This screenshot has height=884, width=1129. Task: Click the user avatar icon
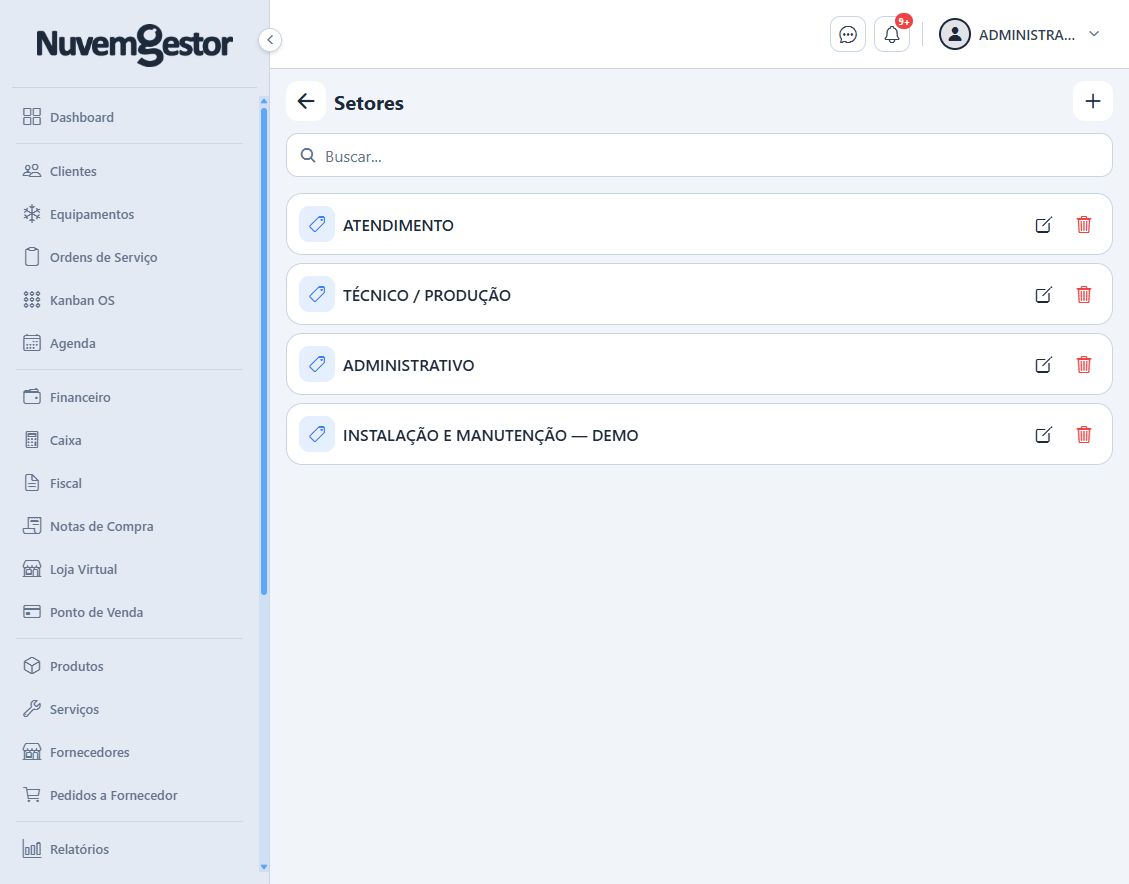tap(955, 35)
